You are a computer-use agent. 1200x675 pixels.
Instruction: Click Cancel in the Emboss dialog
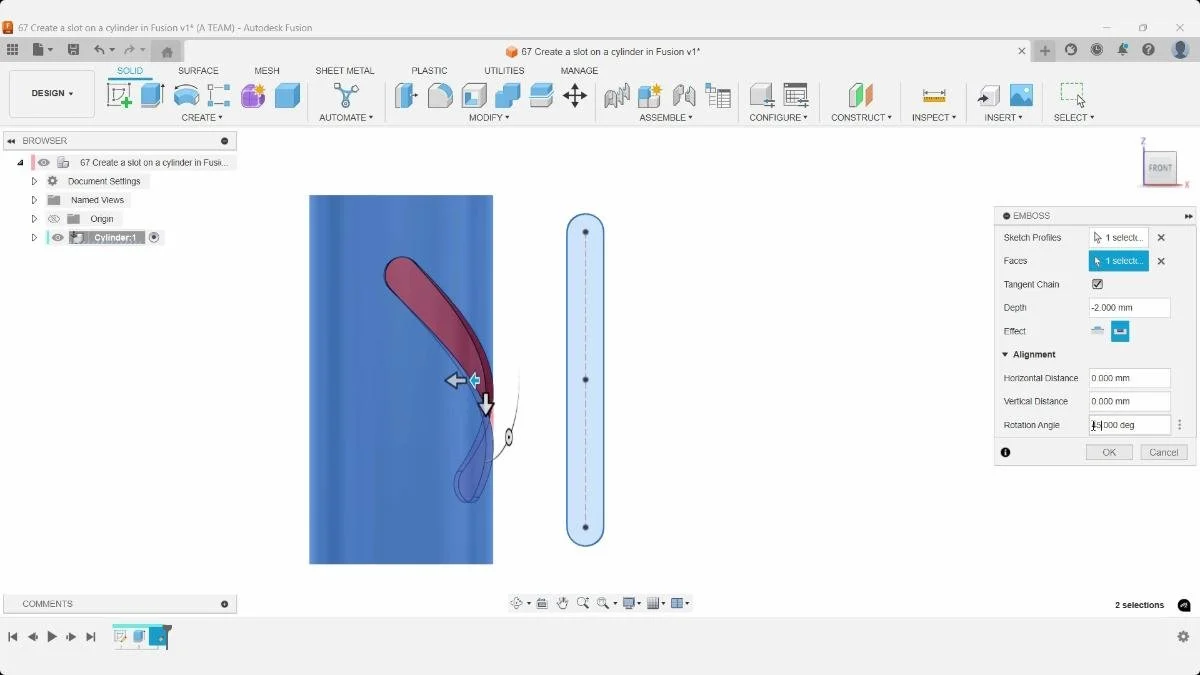(1164, 452)
